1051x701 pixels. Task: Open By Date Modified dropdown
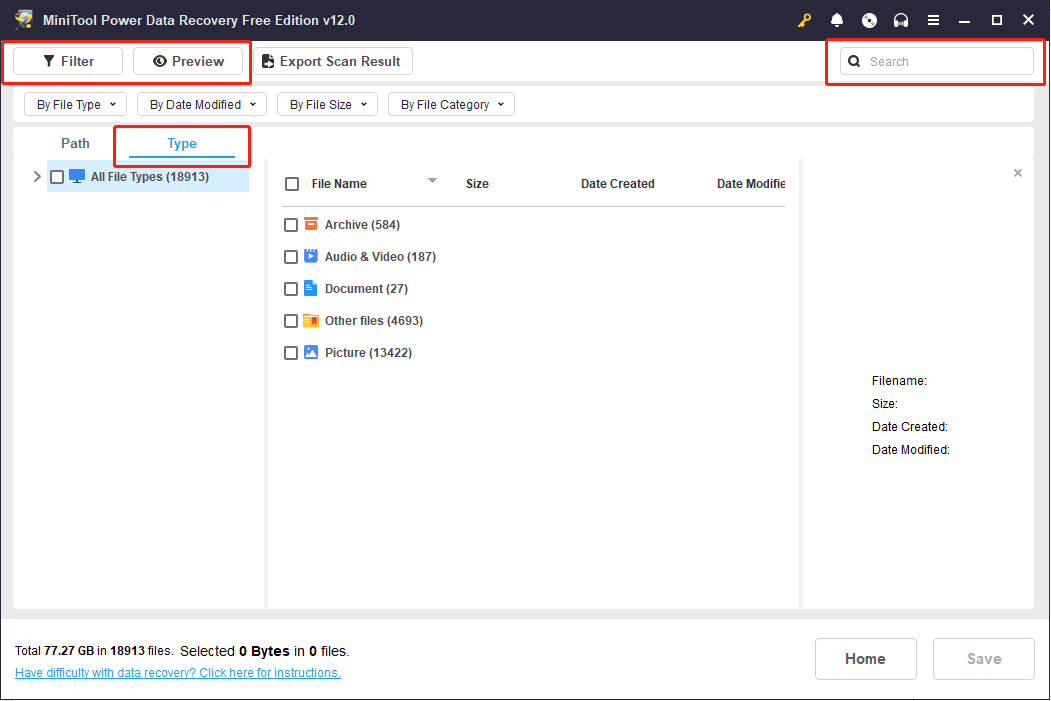[x=202, y=105]
